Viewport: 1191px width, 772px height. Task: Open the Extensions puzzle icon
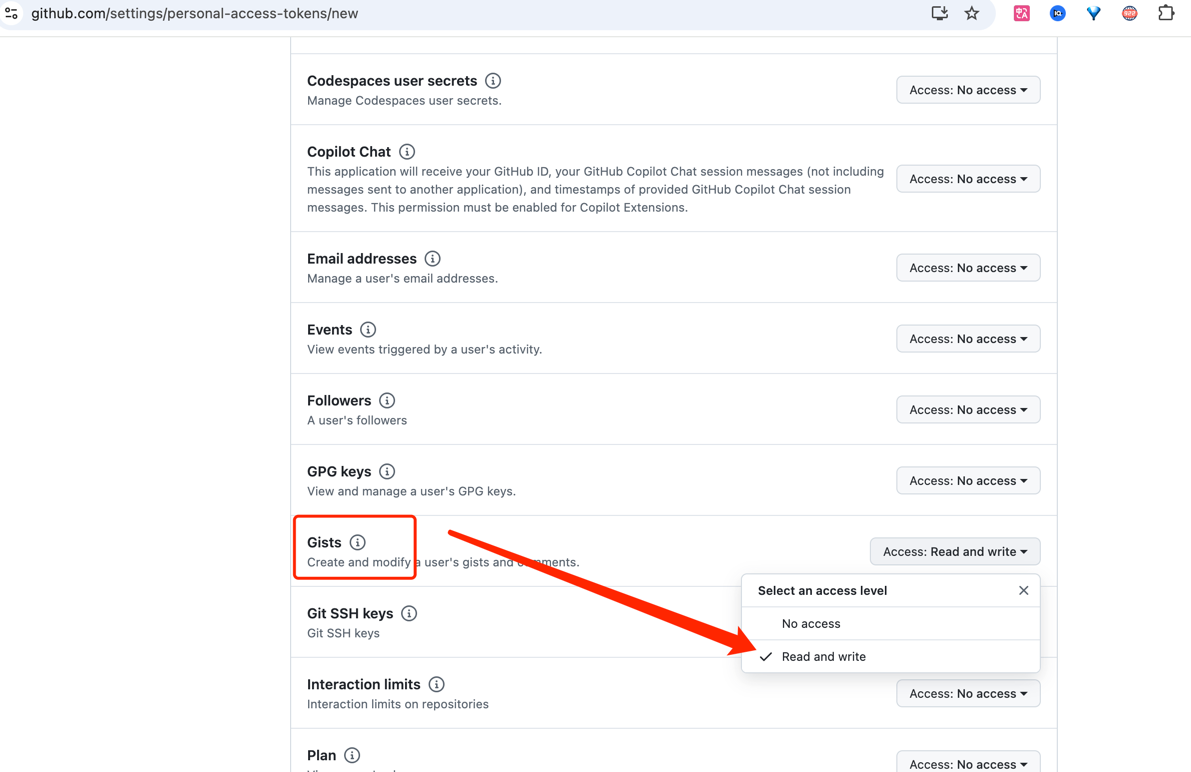(1166, 13)
